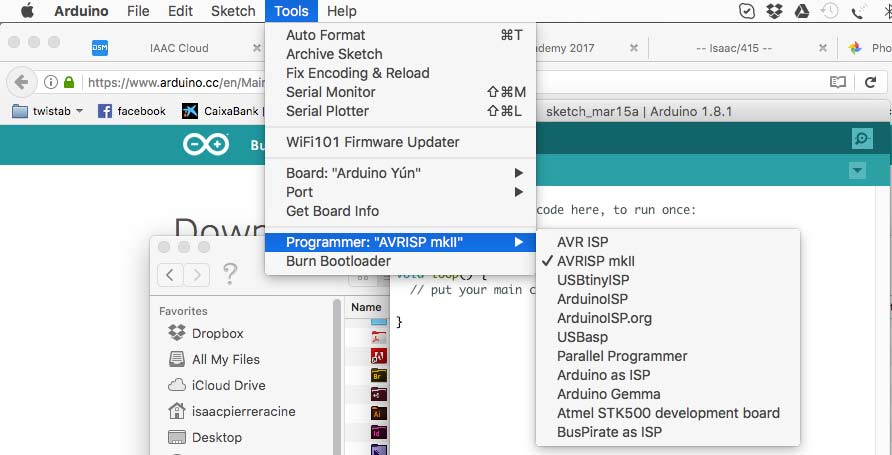The height and width of the screenshot is (455, 892).
Task: Open Dropbox in Finder sidebar
Action: tap(206, 333)
